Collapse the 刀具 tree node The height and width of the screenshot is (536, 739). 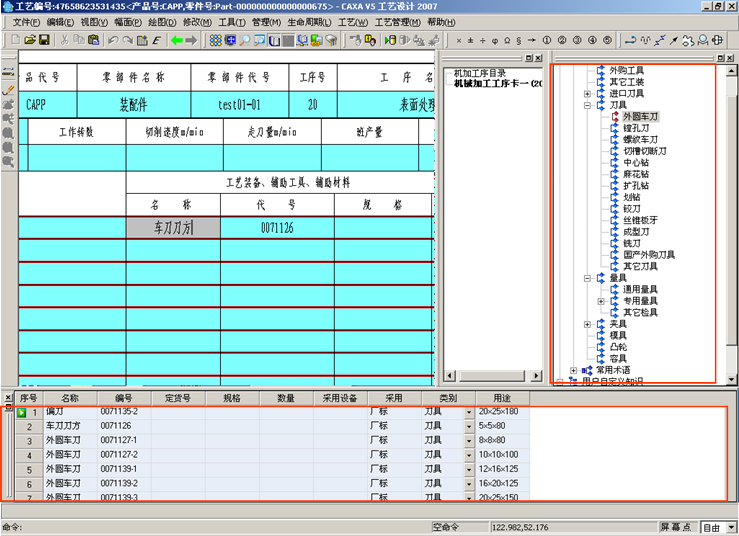[588, 105]
